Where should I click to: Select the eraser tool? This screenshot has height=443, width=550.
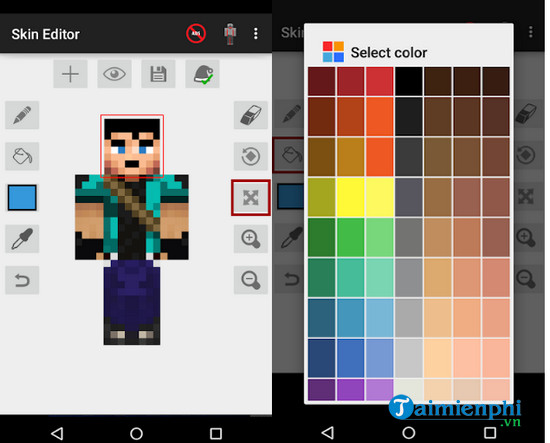pos(250,115)
